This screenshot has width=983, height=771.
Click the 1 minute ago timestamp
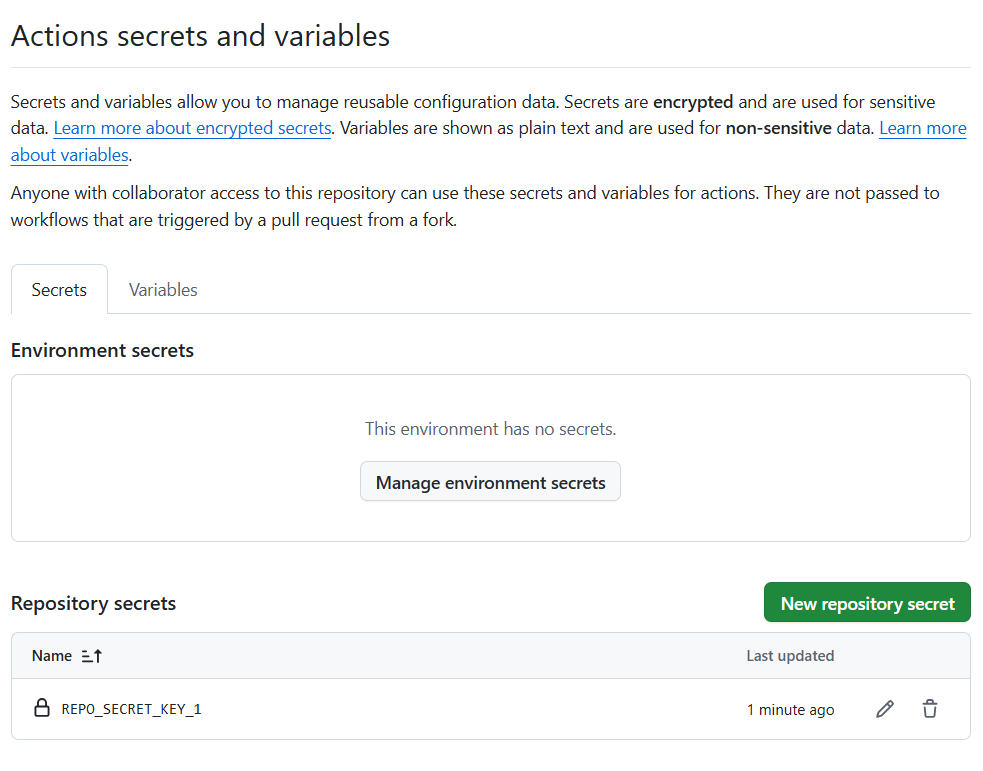pyautogui.click(x=790, y=710)
